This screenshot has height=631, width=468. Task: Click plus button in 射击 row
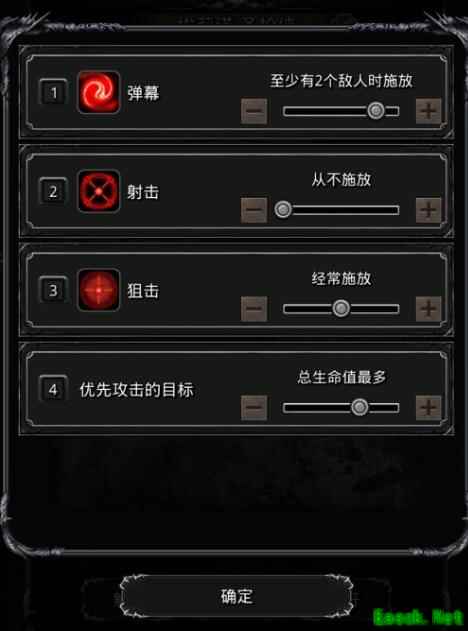click(429, 210)
